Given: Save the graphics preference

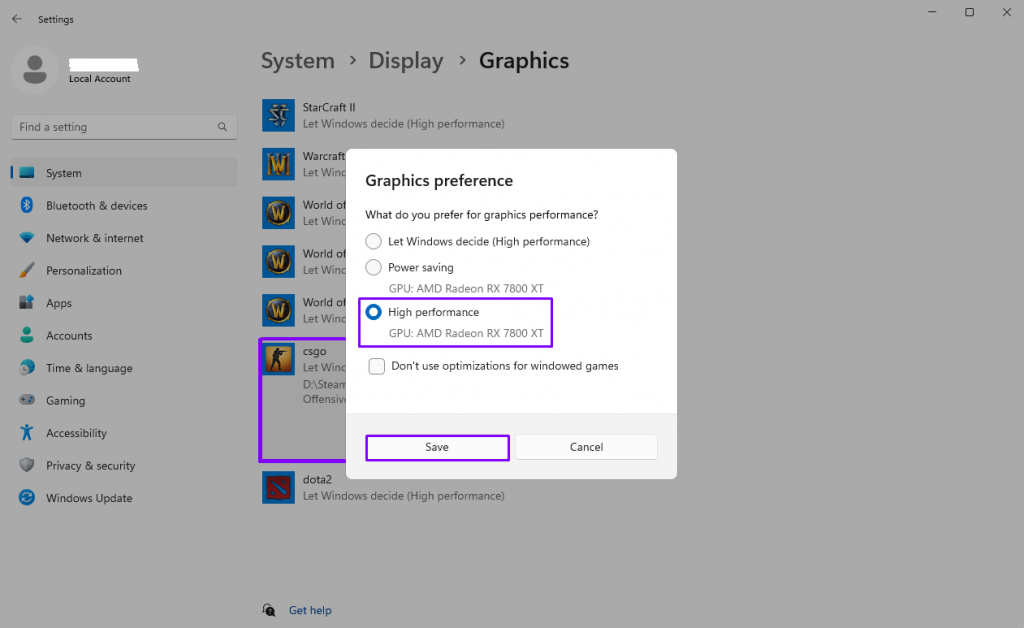Looking at the screenshot, I should pyautogui.click(x=437, y=447).
